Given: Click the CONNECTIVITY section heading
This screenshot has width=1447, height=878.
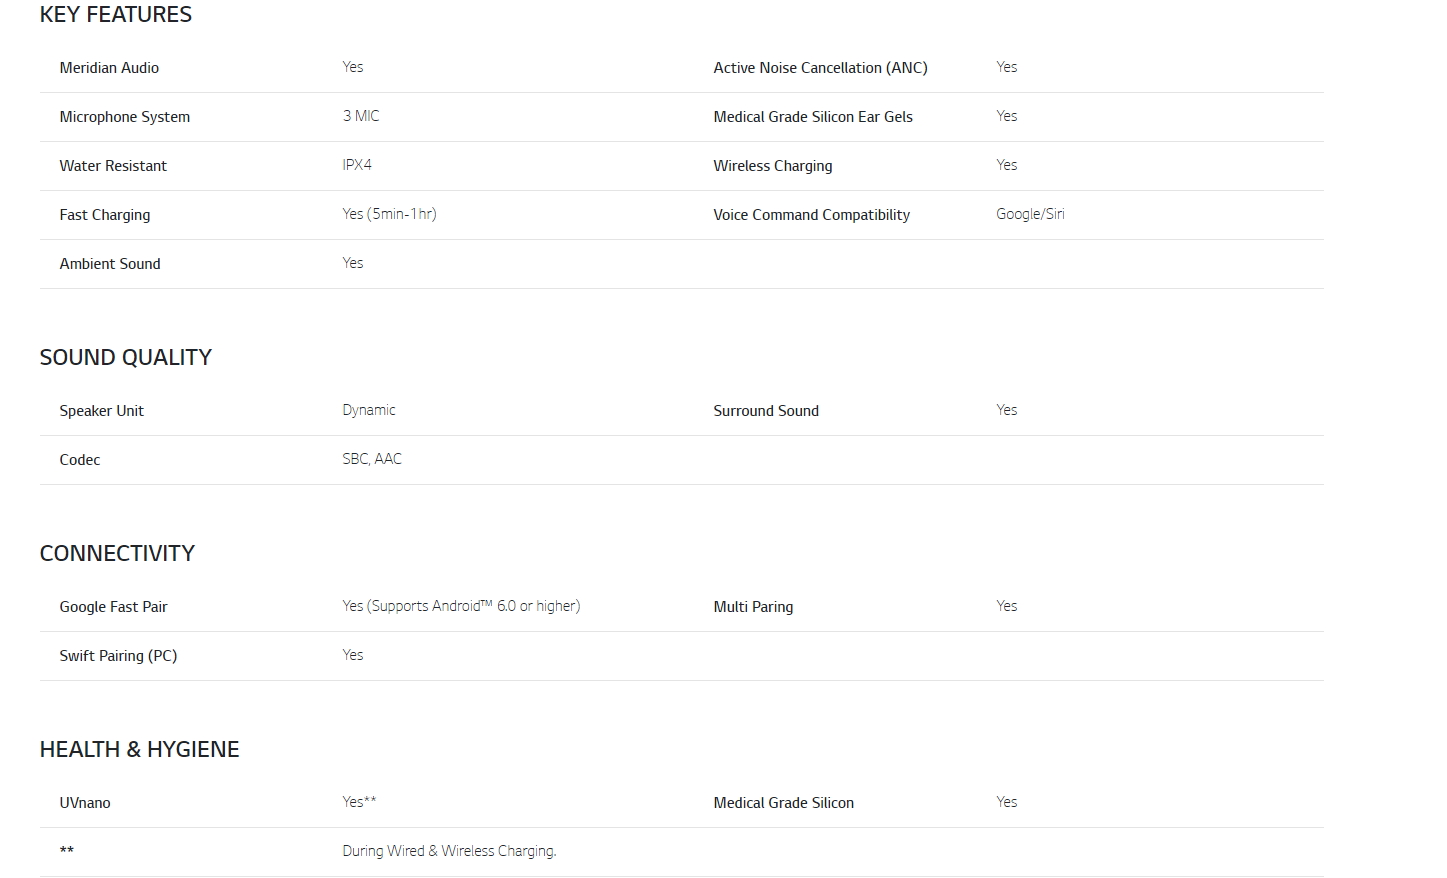Looking at the screenshot, I should coord(117,554).
